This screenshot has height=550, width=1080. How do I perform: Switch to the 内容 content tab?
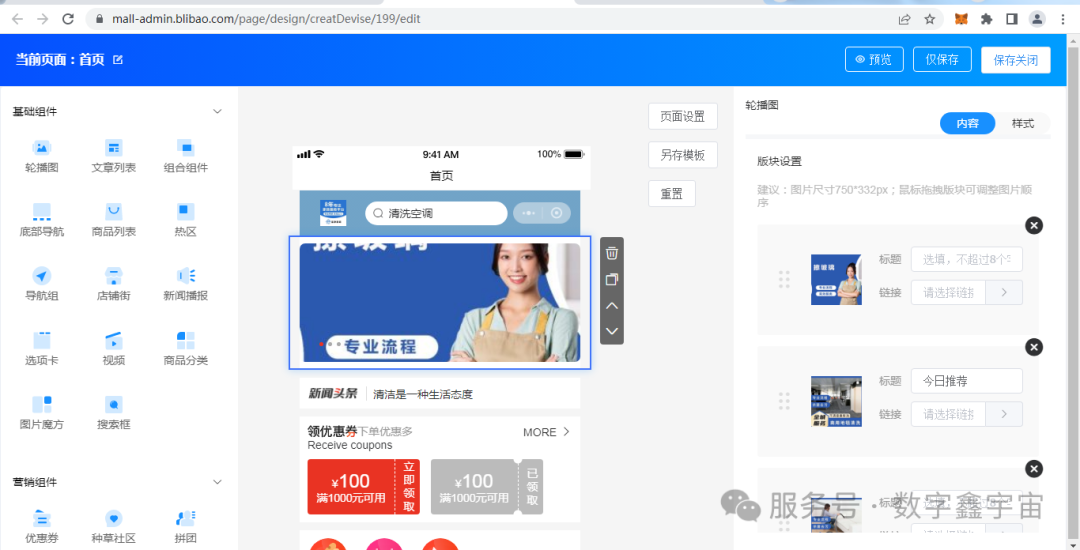pyautogui.click(x=968, y=123)
